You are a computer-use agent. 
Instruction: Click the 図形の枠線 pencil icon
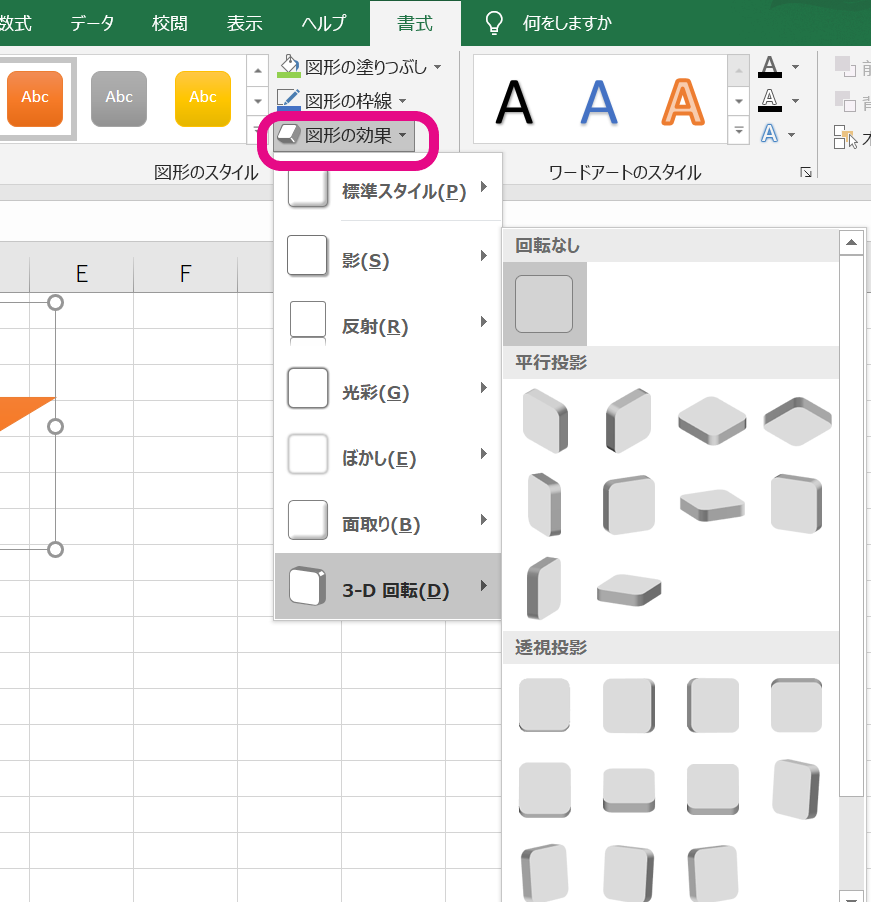pos(291,97)
